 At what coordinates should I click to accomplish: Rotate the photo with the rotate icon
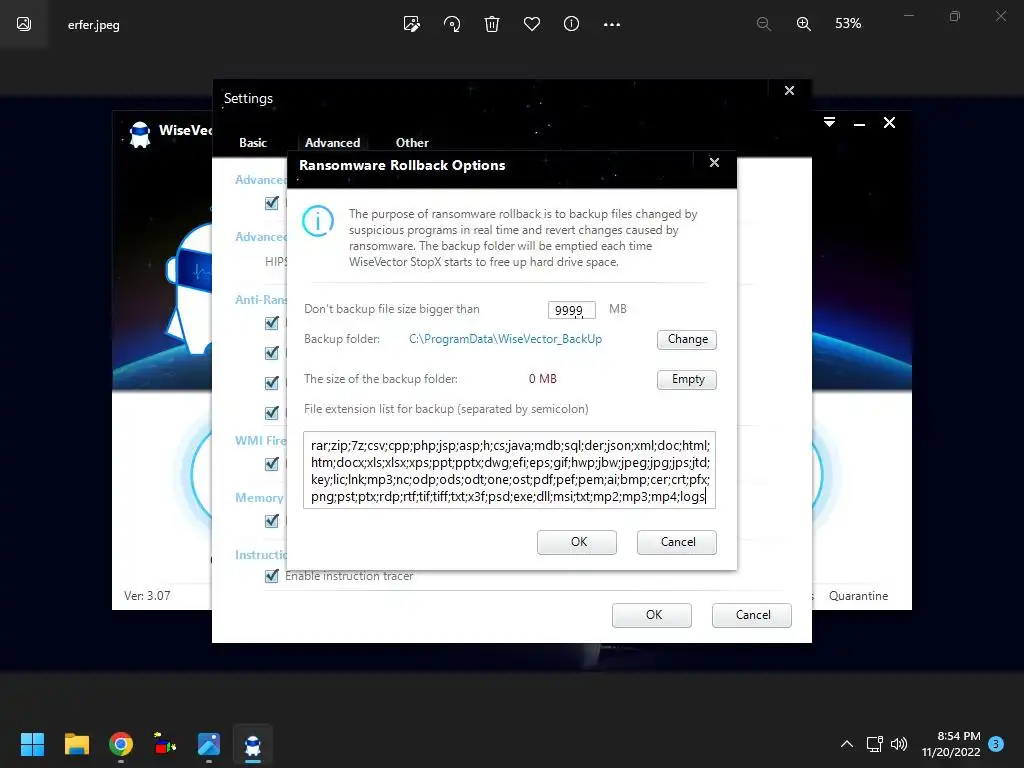tap(452, 24)
